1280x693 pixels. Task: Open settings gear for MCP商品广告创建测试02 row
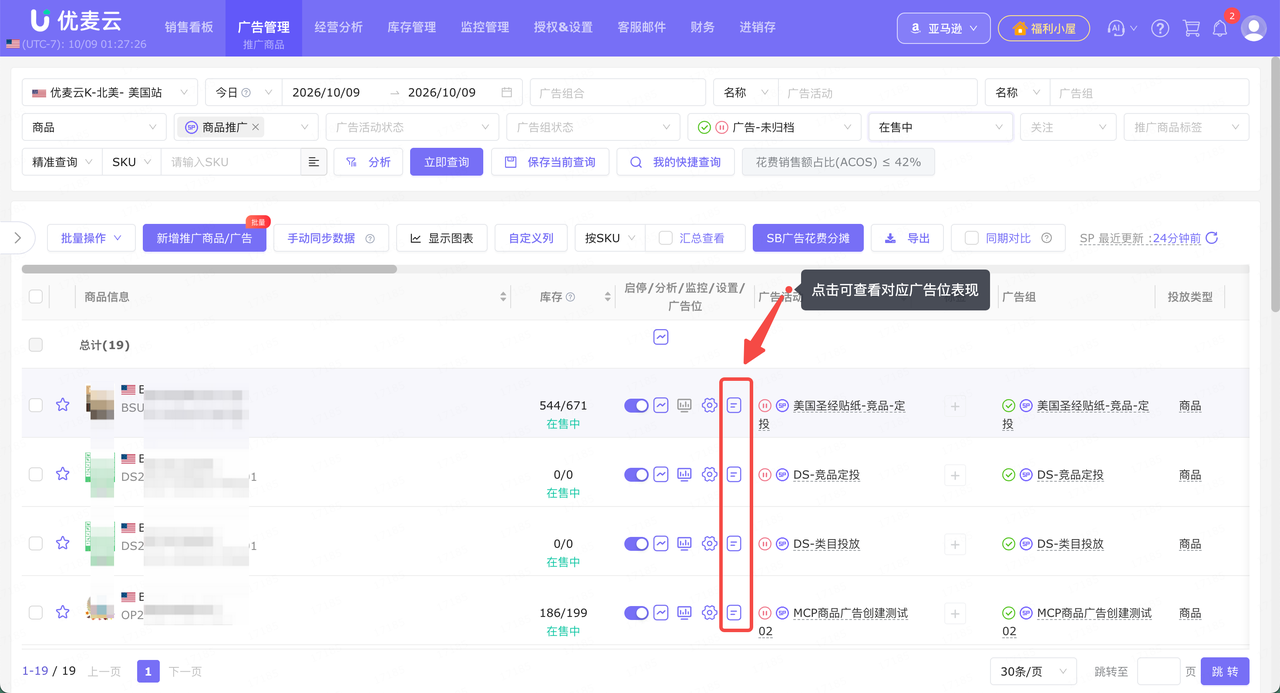[x=710, y=612]
